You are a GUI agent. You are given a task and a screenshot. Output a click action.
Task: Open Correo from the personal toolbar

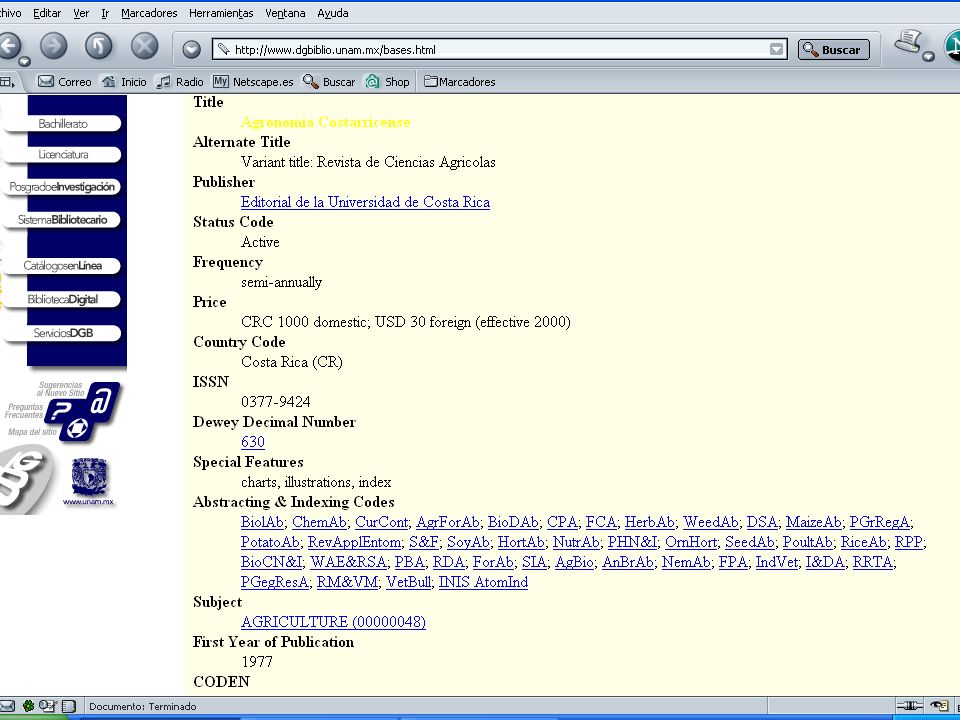point(64,81)
